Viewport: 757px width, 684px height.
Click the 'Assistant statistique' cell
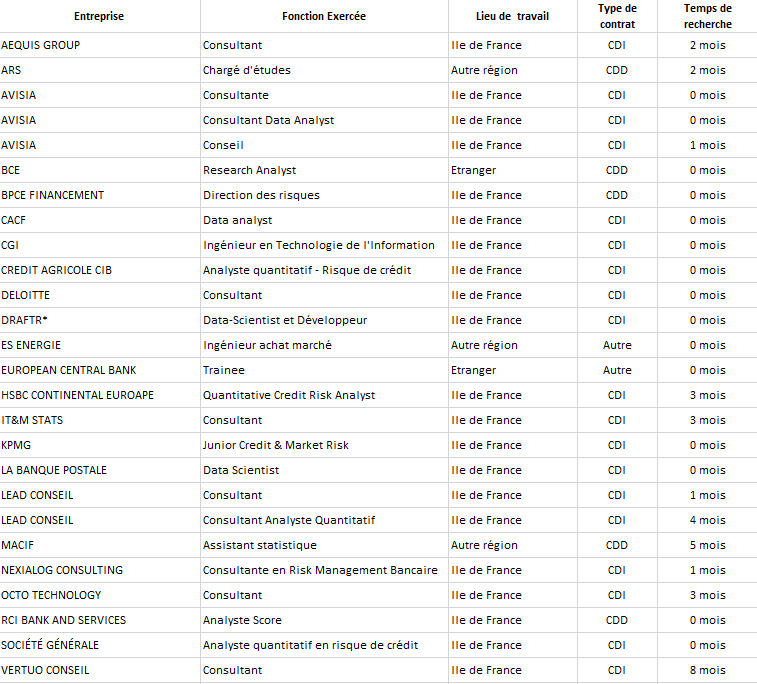coord(324,545)
